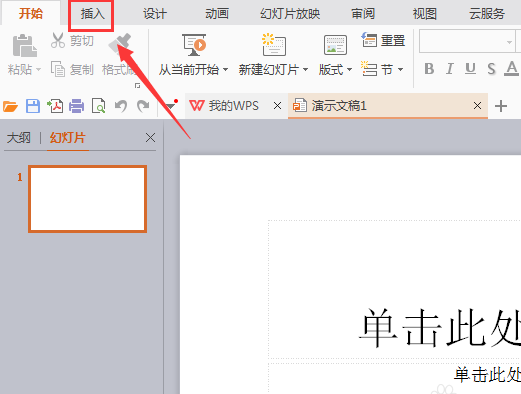Viewport: 521px width, 394px height.
Task: Click the plus new tab button
Action: tap(501, 106)
